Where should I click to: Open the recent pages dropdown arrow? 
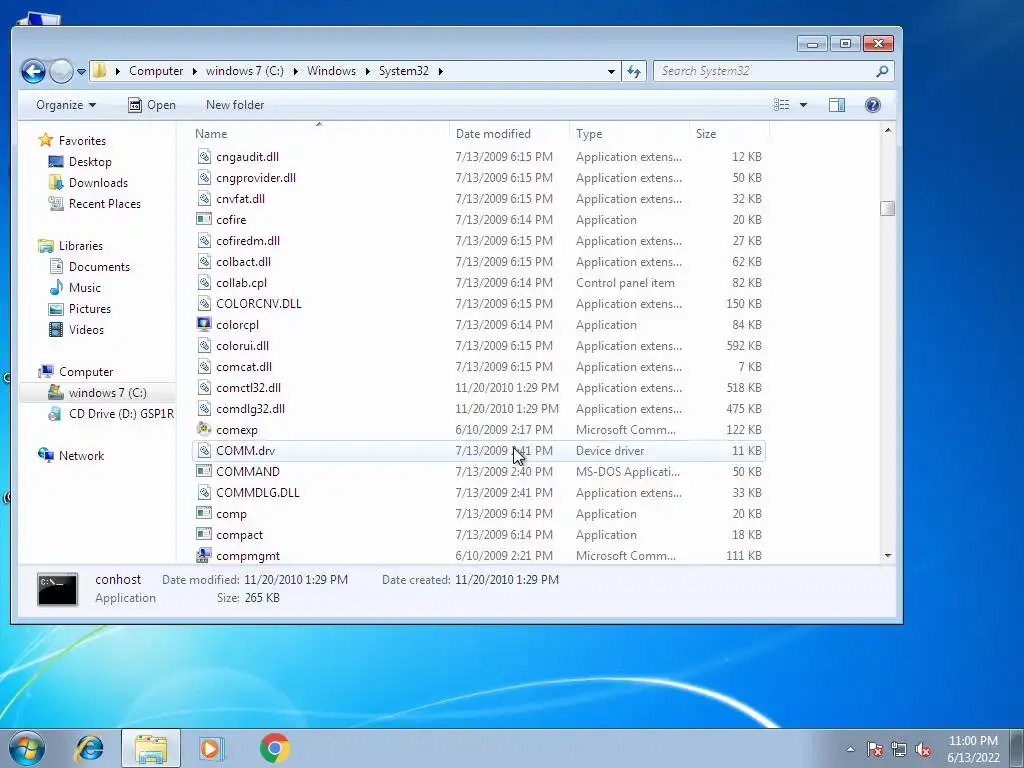coord(81,72)
